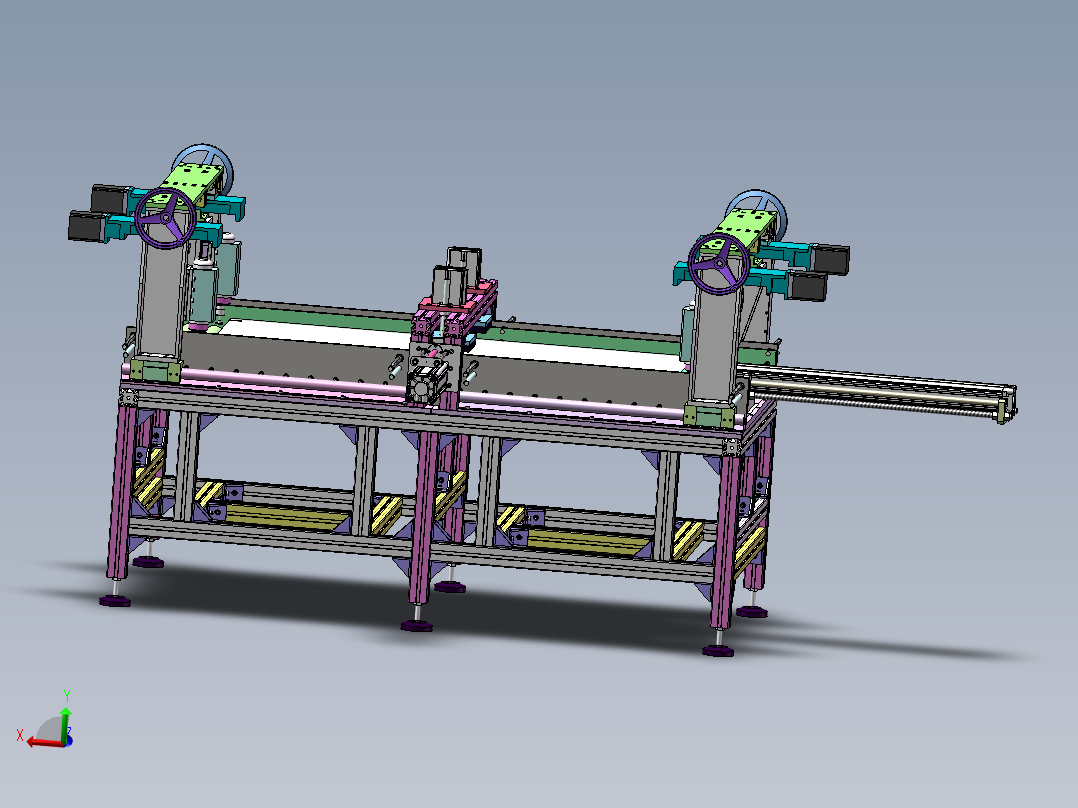Select the white sheet on the table top
Image resolution: width=1078 pixels, height=808 pixels.
(x=454, y=345)
